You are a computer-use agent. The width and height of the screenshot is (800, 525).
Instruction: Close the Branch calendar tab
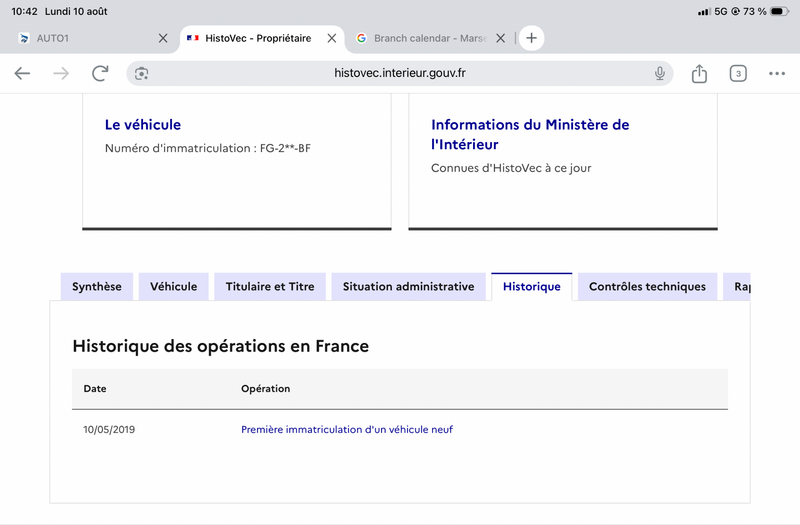(x=501, y=38)
